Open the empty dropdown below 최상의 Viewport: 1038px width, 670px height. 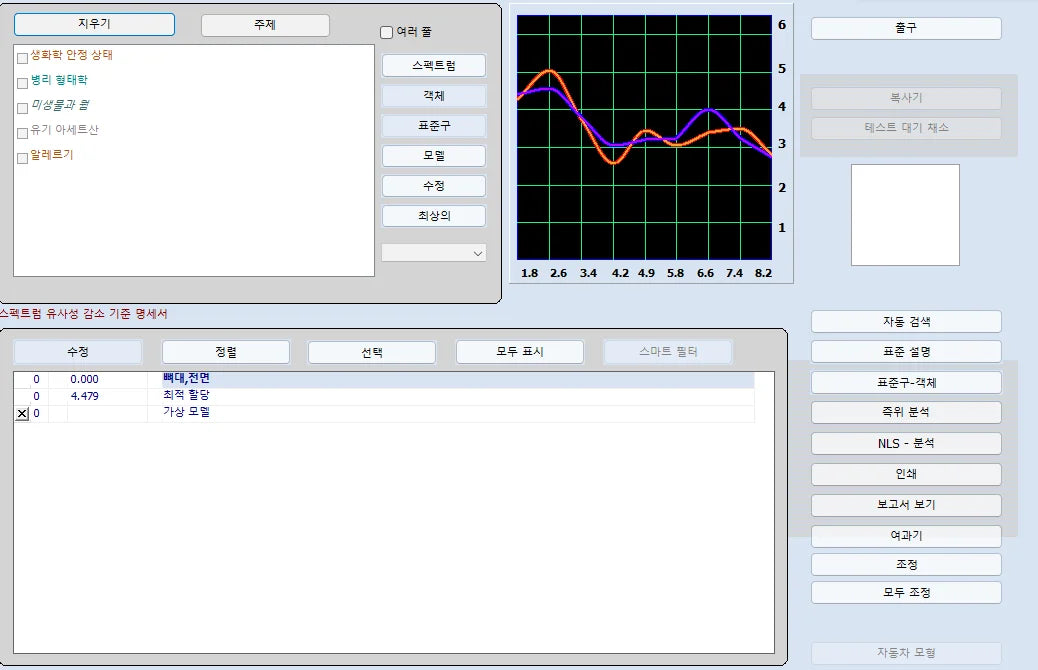coord(434,253)
